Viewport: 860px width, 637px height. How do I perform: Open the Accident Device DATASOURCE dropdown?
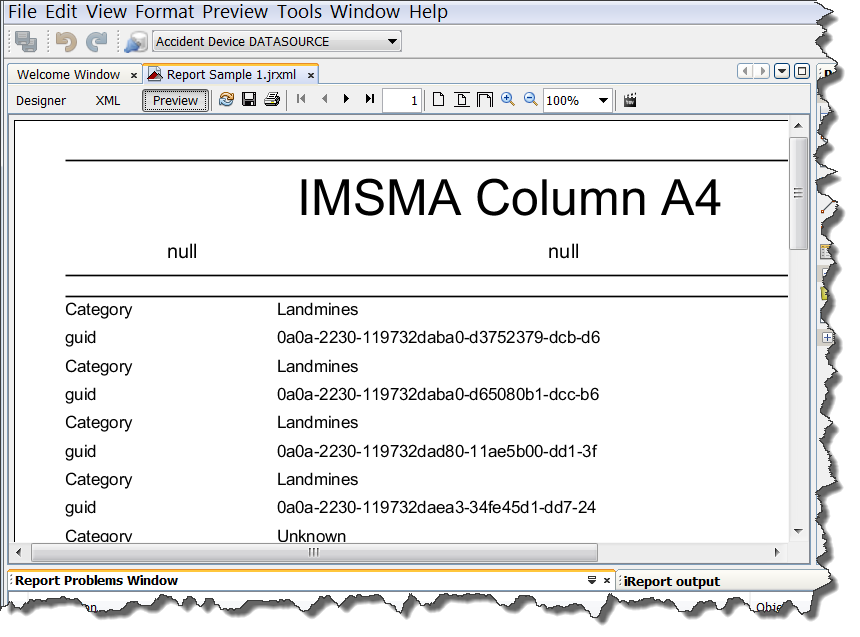(390, 41)
